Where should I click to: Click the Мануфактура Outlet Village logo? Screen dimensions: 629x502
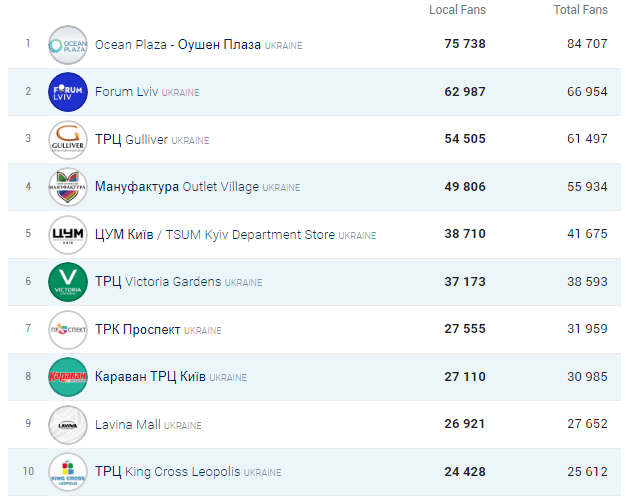[x=68, y=187]
